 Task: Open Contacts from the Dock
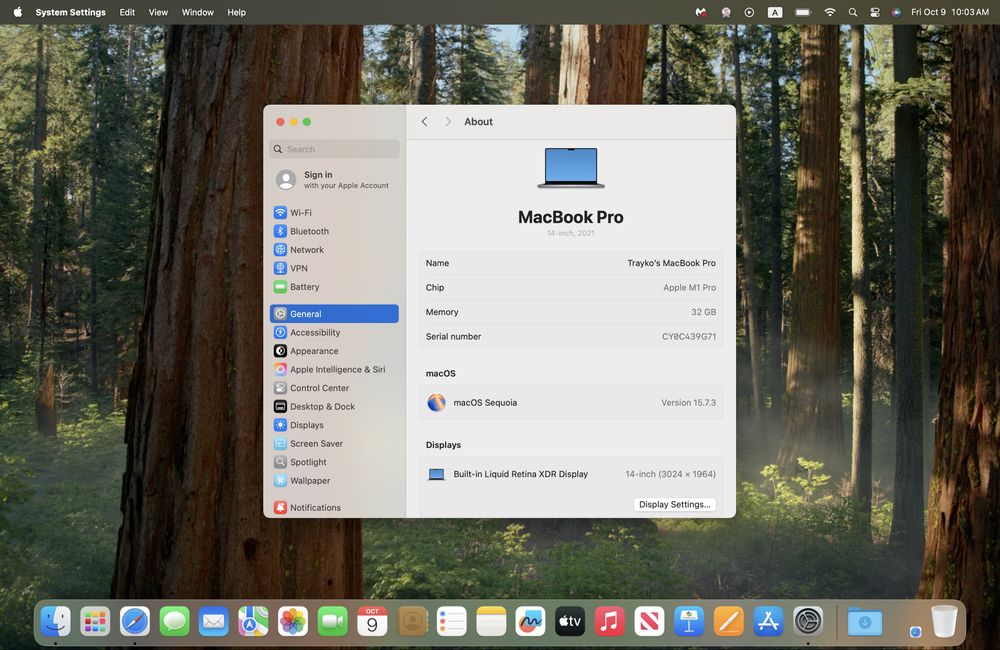pyautogui.click(x=412, y=621)
